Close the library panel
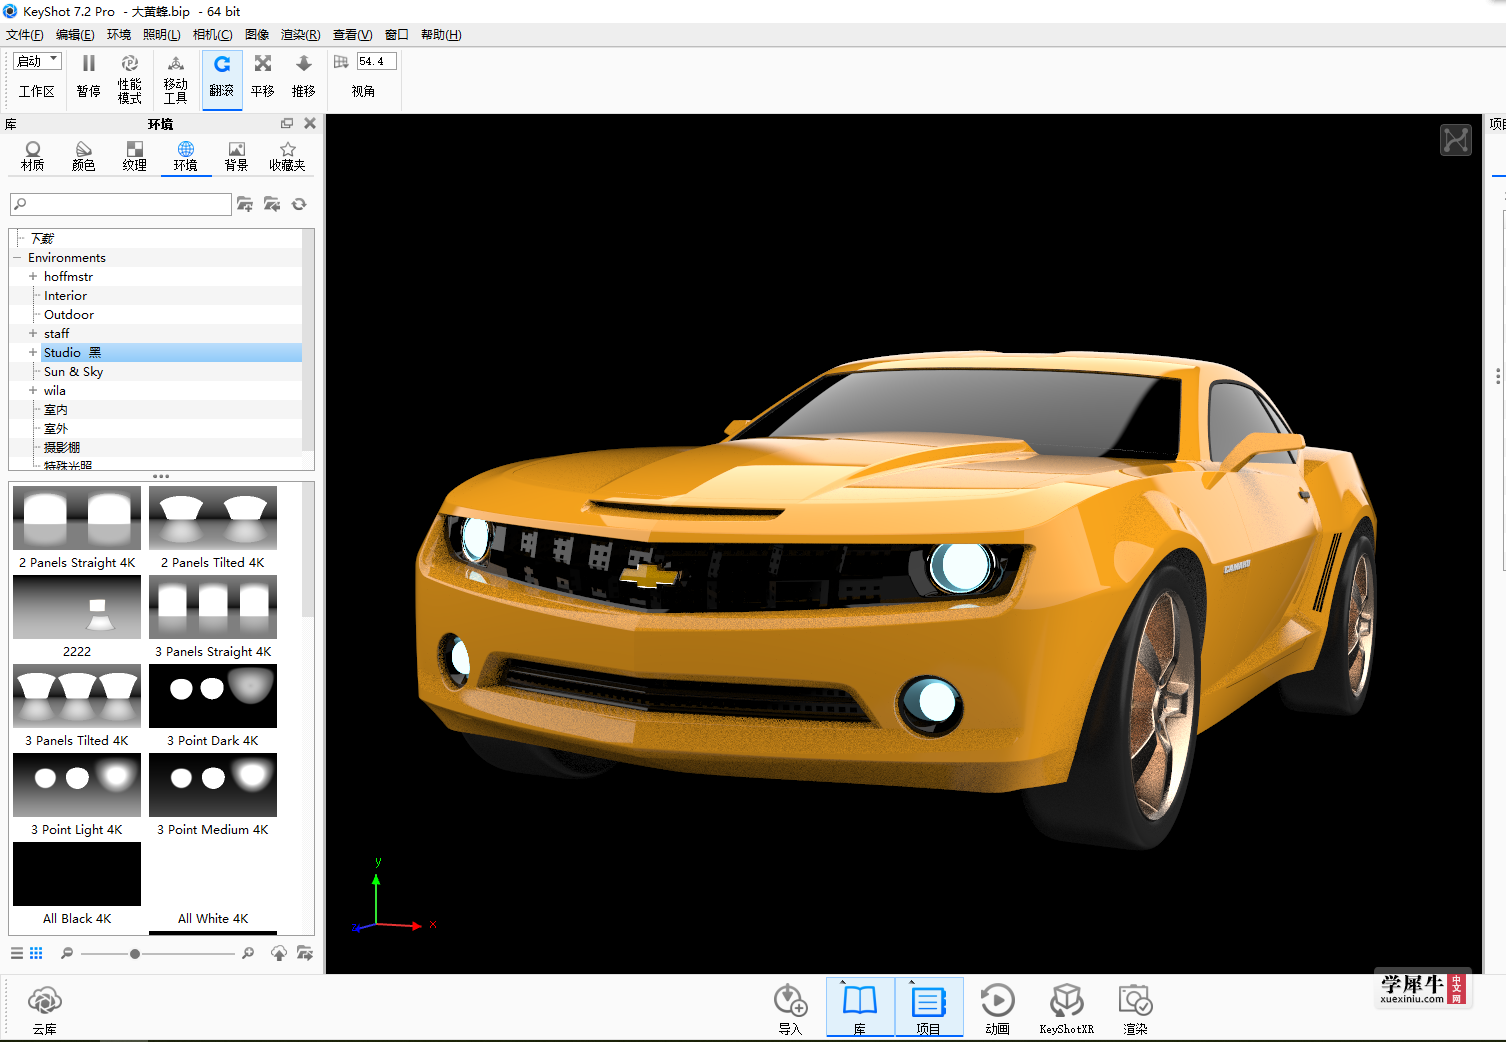This screenshot has width=1506, height=1042. point(310,123)
